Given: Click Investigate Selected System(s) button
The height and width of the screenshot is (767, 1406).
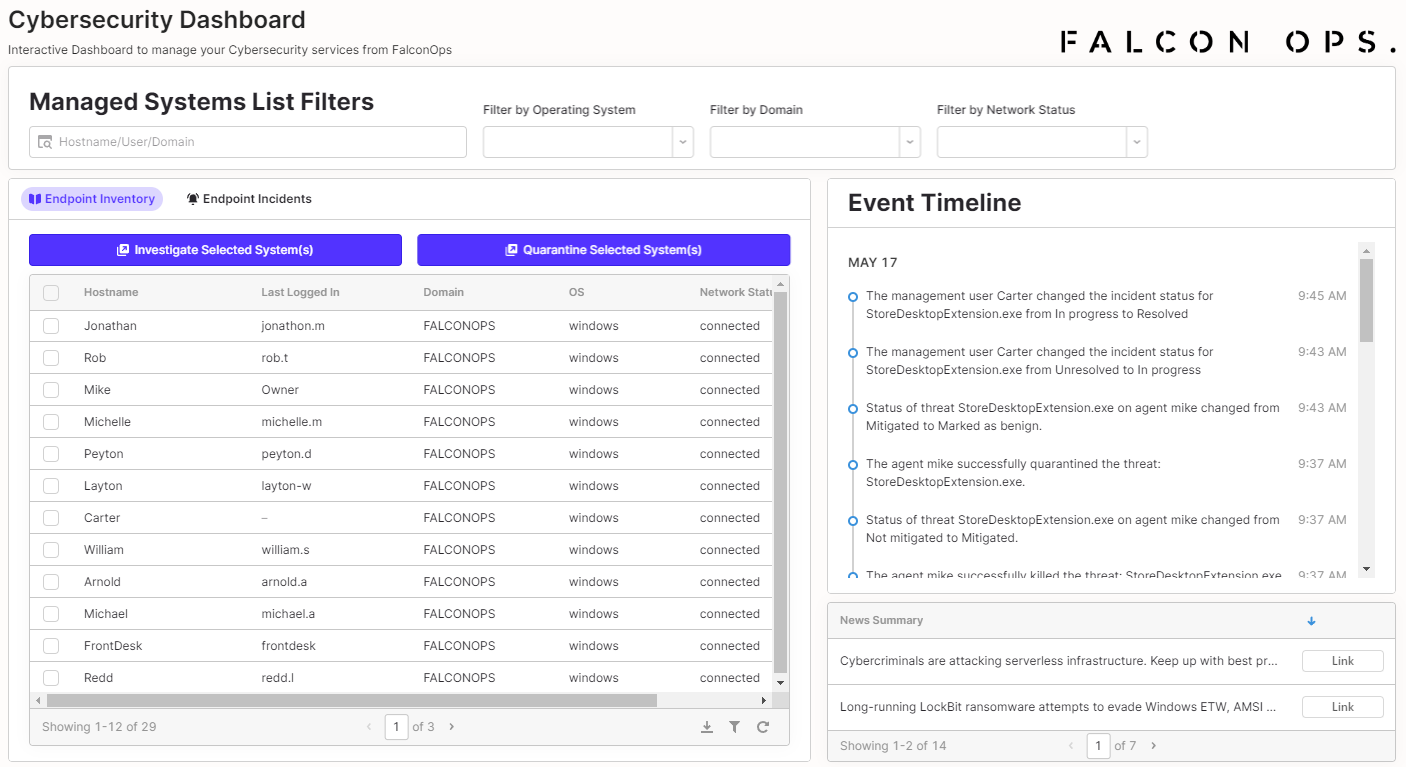Looking at the screenshot, I should pyautogui.click(x=215, y=250).
